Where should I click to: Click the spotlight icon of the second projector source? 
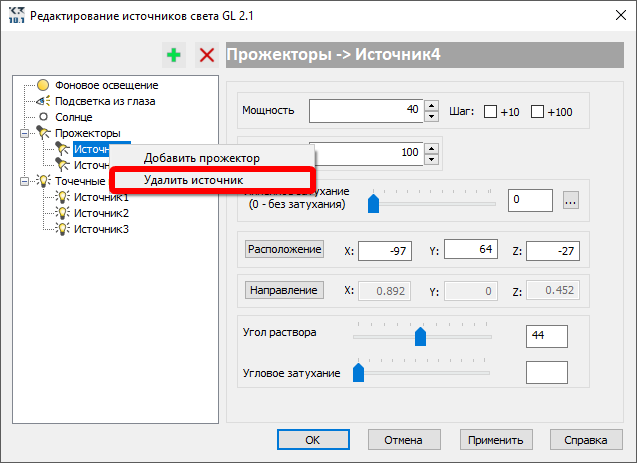(x=62, y=164)
